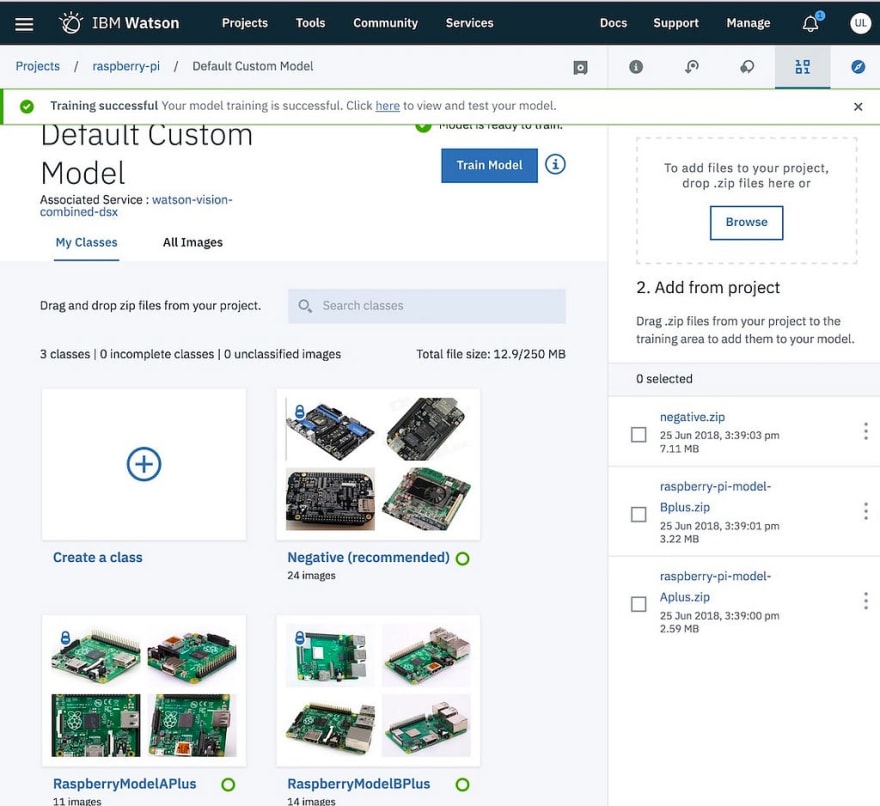880x806 pixels.
Task: Open the Docs link in the top bar
Action: click(x=613, y=23)
